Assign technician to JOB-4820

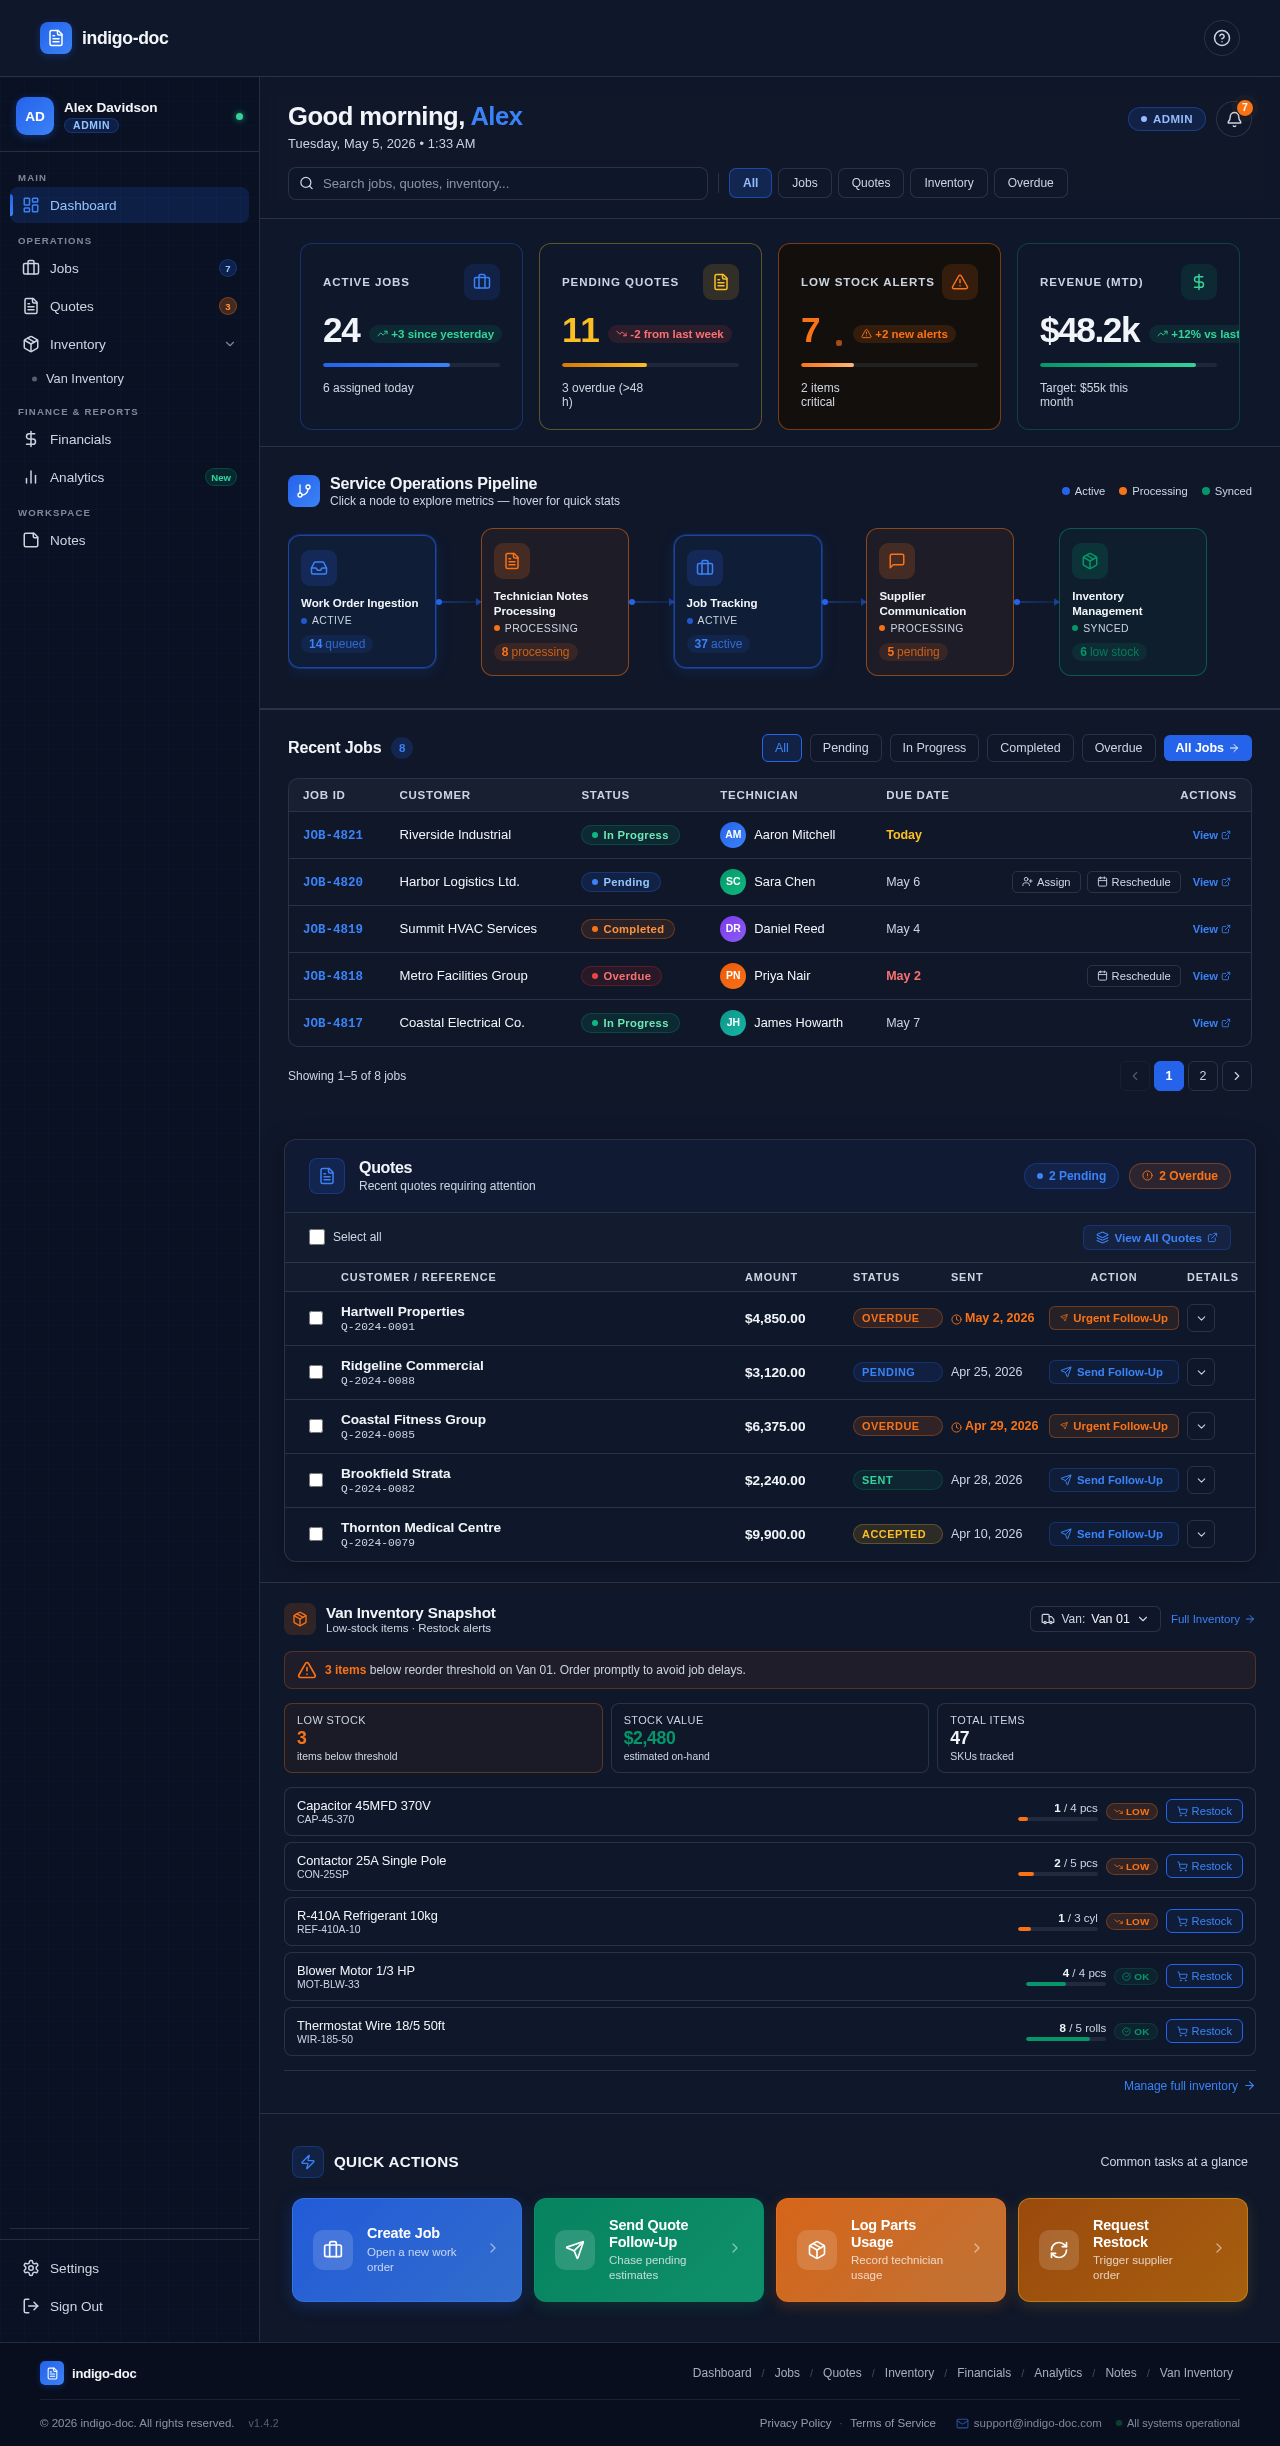(x=1046, y=882)
